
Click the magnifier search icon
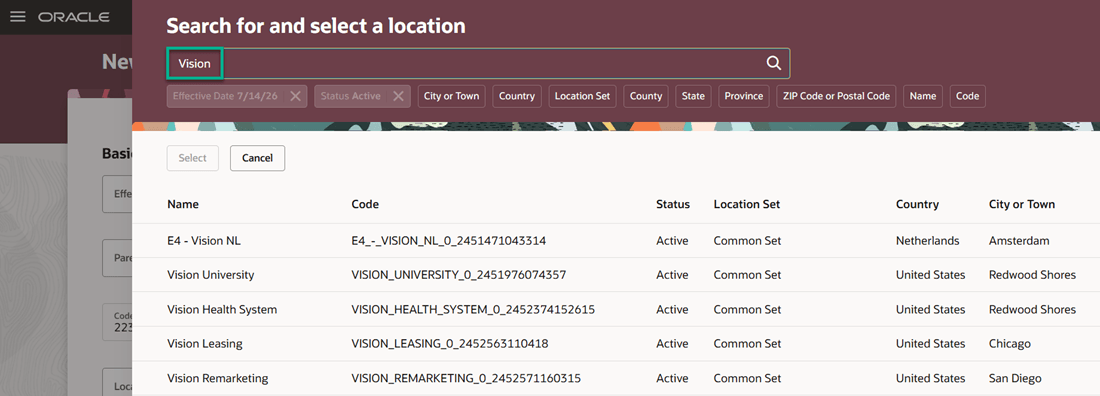(x=774, y=63)
